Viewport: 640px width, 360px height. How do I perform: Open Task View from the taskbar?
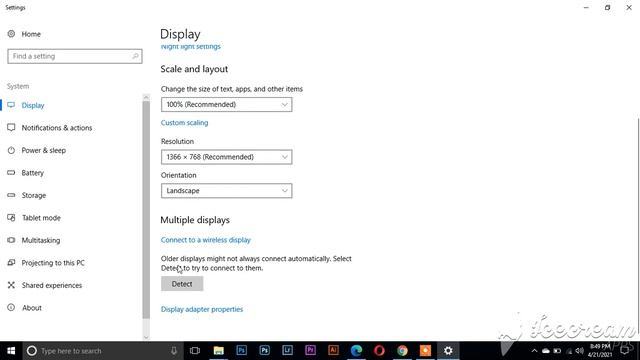pyautogui.click(x=195, y=351)
